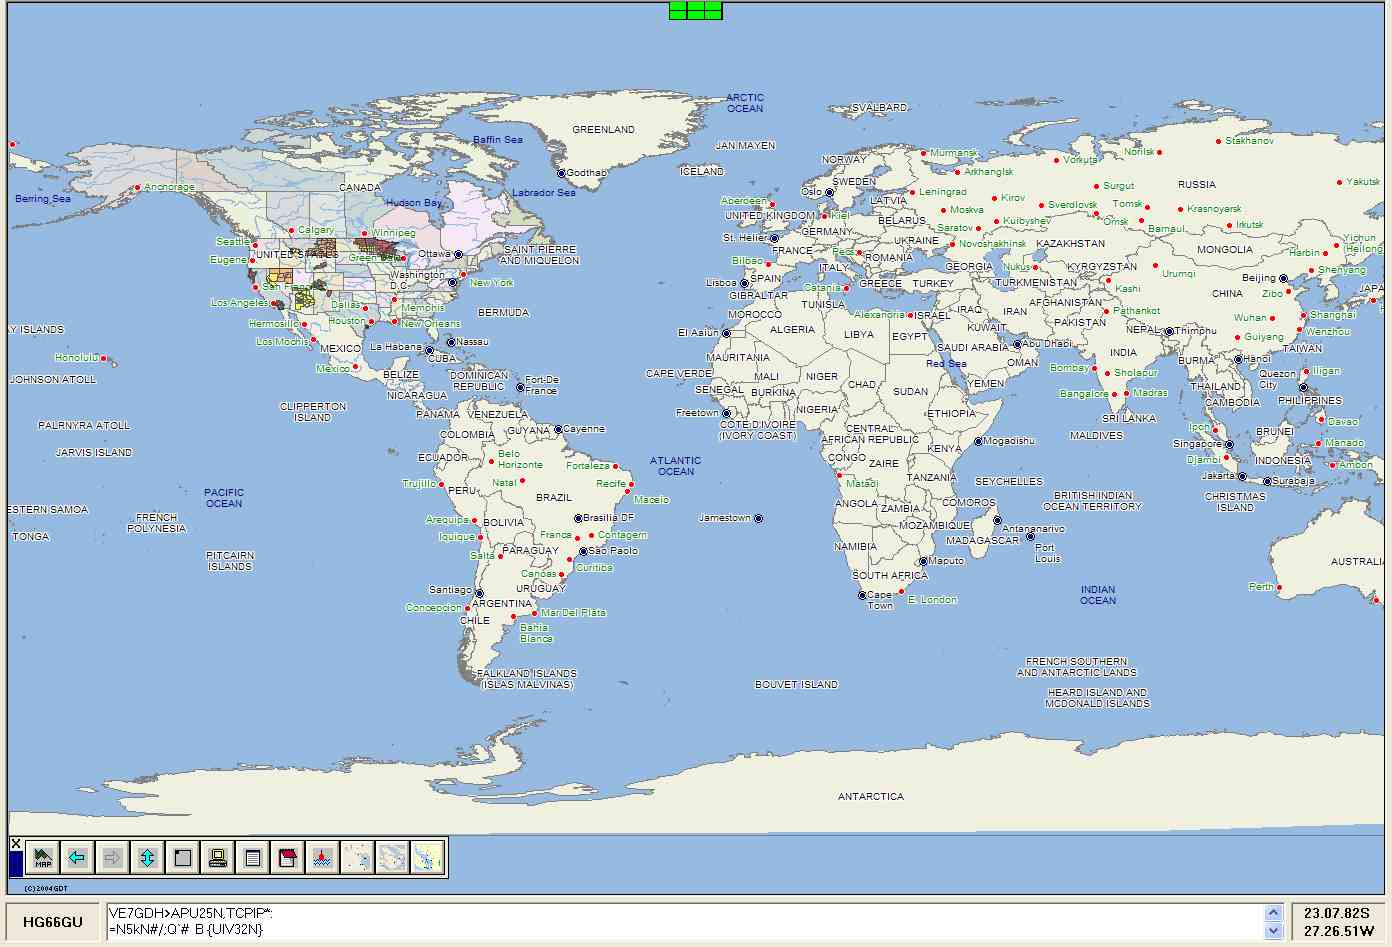Click the Maputo marker
Image resolution: width=1392 pixels, height=947 pixels.
(x=923, y=561)
